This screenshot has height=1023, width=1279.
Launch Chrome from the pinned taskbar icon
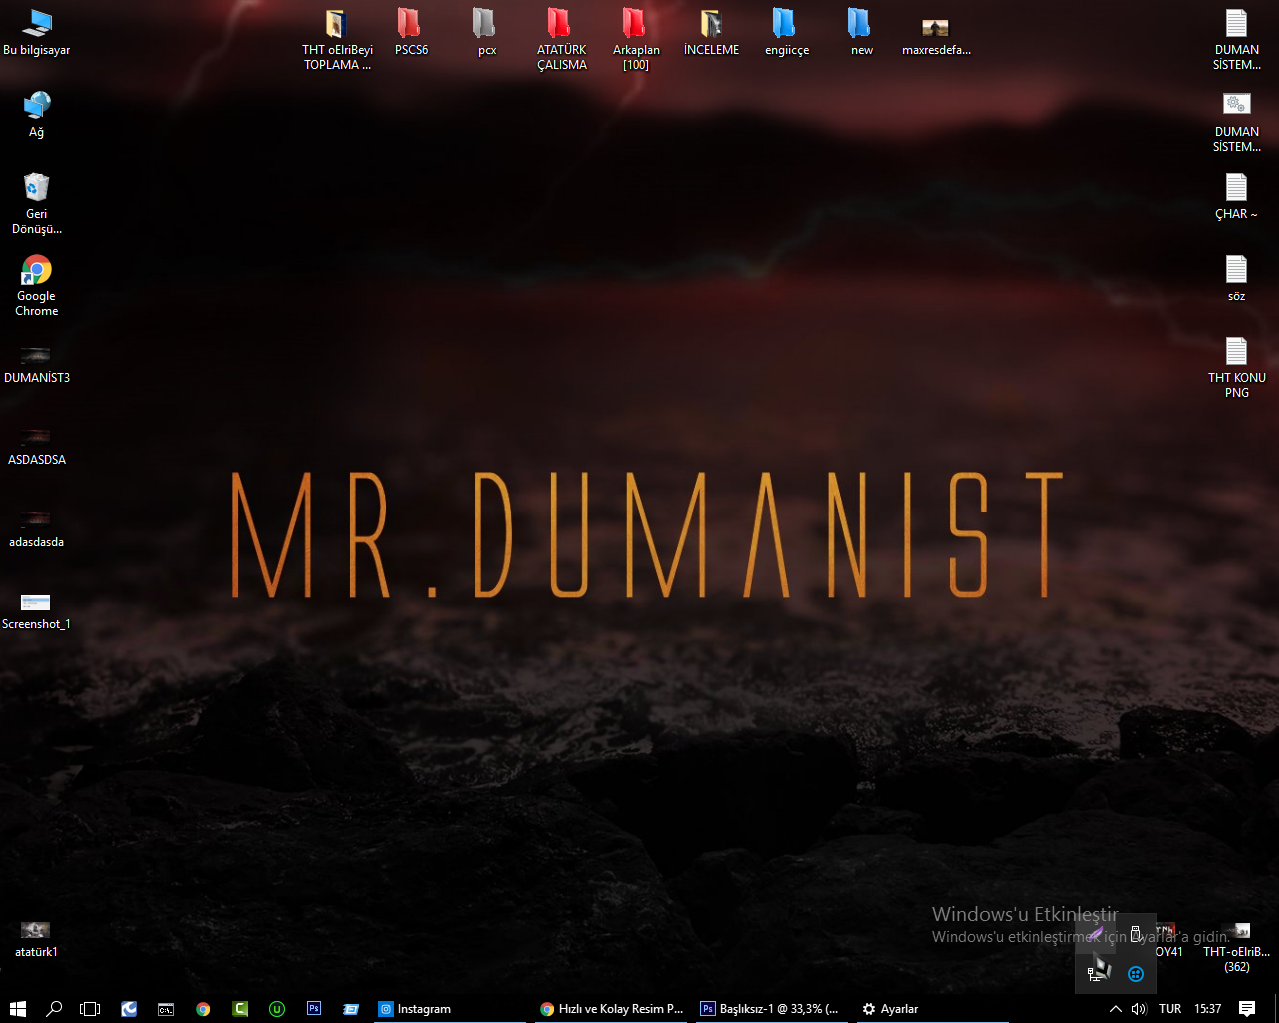click(203, 1009)
